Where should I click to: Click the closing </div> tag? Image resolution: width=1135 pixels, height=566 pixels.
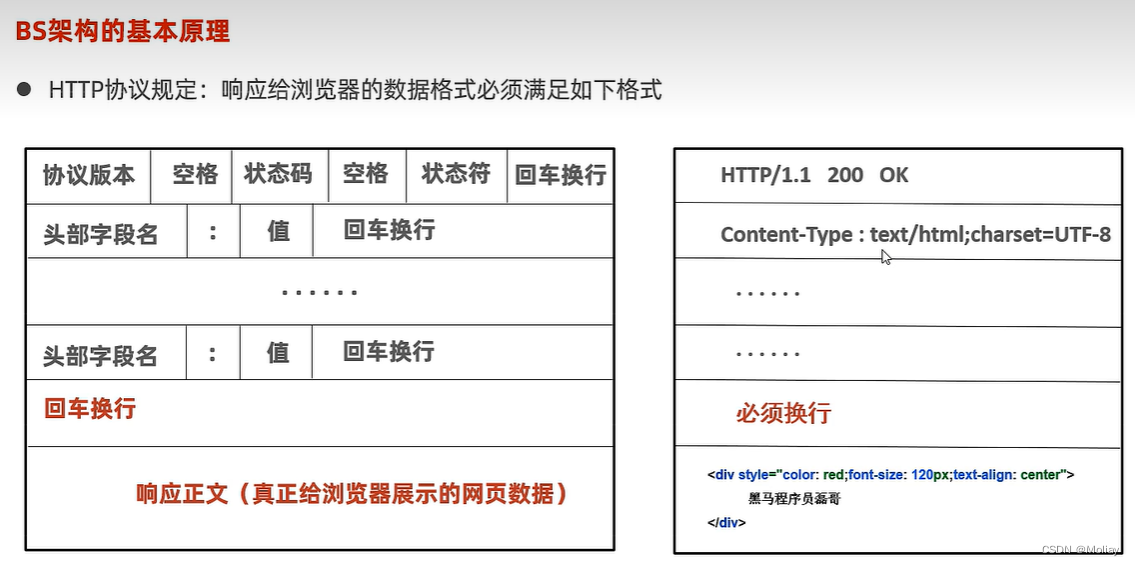[x=726, y=522]
